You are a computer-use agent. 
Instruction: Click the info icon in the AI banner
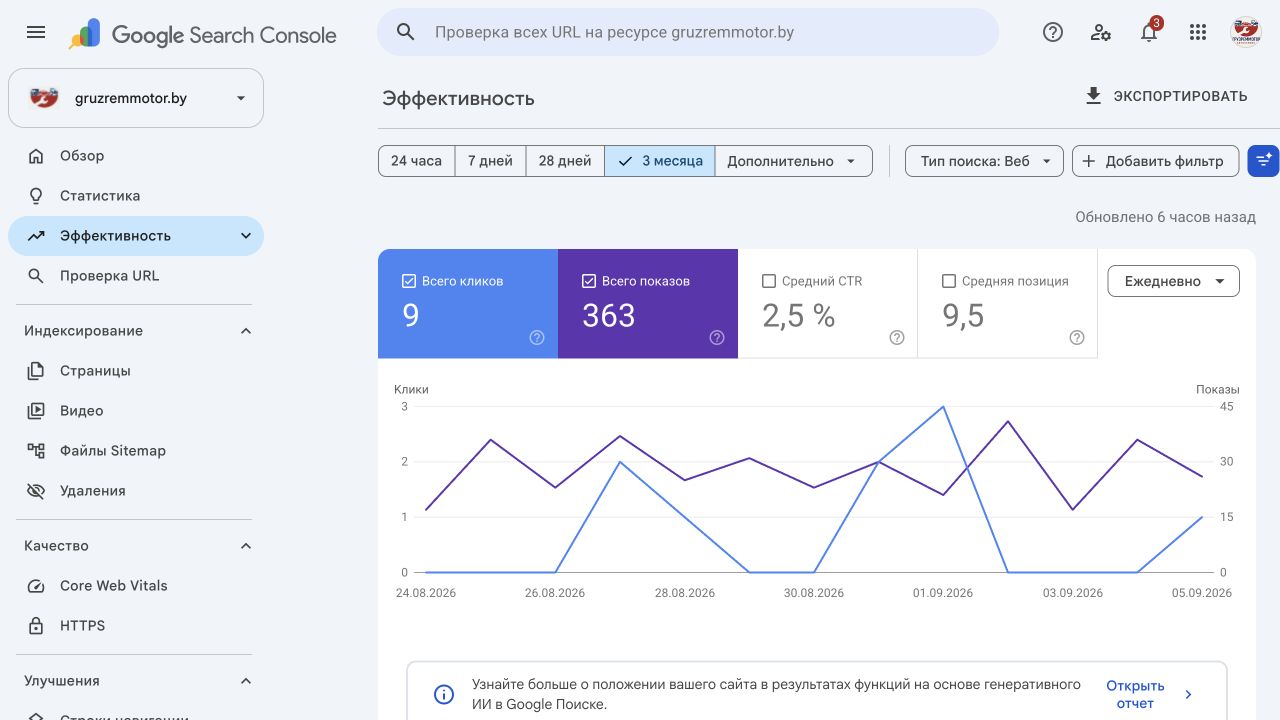coord(443,694)
